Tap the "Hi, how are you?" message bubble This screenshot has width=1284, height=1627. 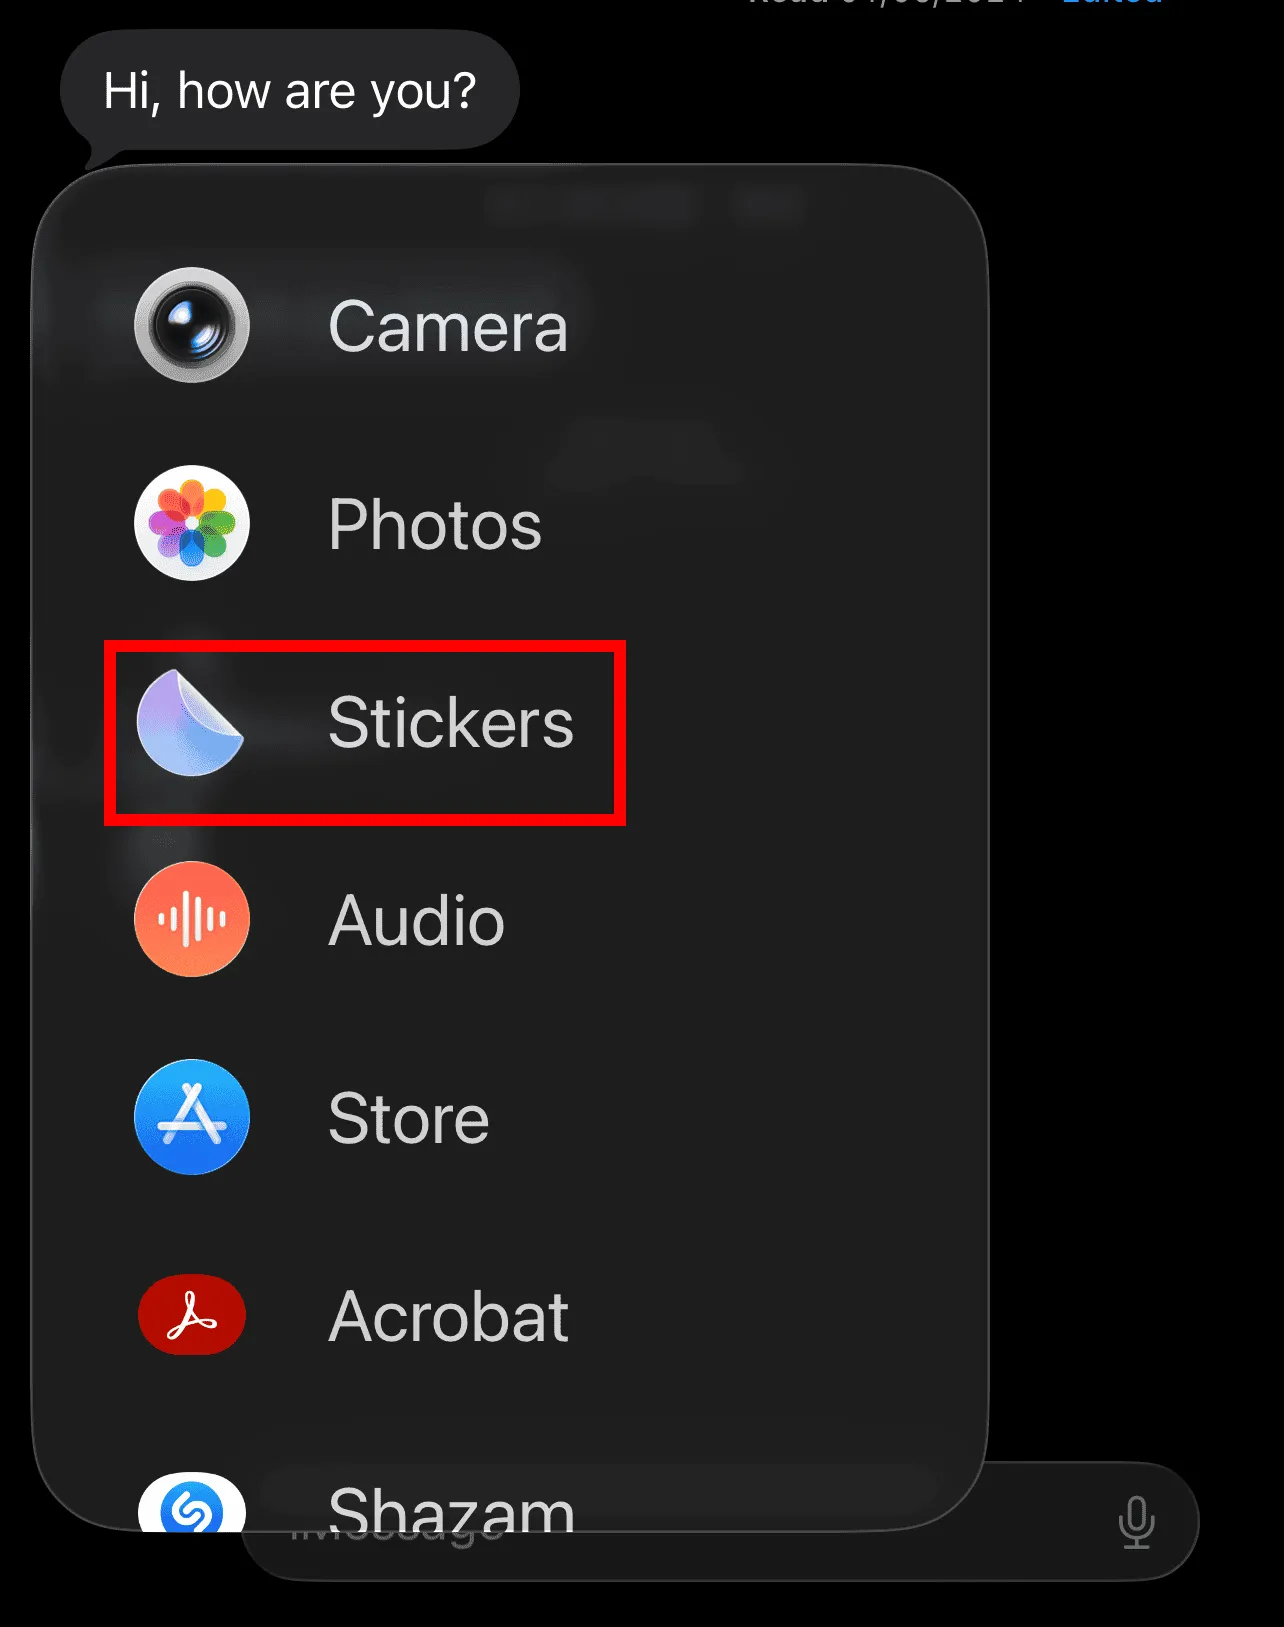(x=290, y=91)
